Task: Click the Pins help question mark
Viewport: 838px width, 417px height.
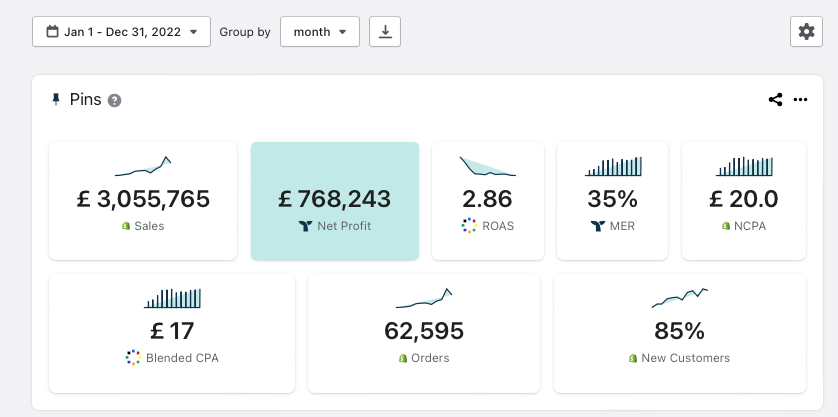Action: (x=115, y=100)
